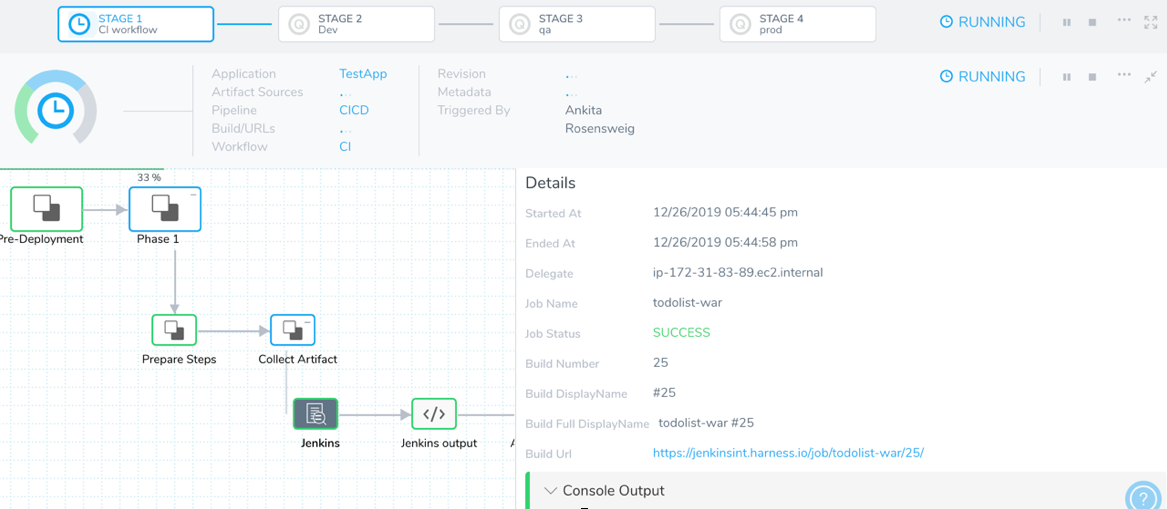Select the Pre-Deployment node icon

[46, 209]
